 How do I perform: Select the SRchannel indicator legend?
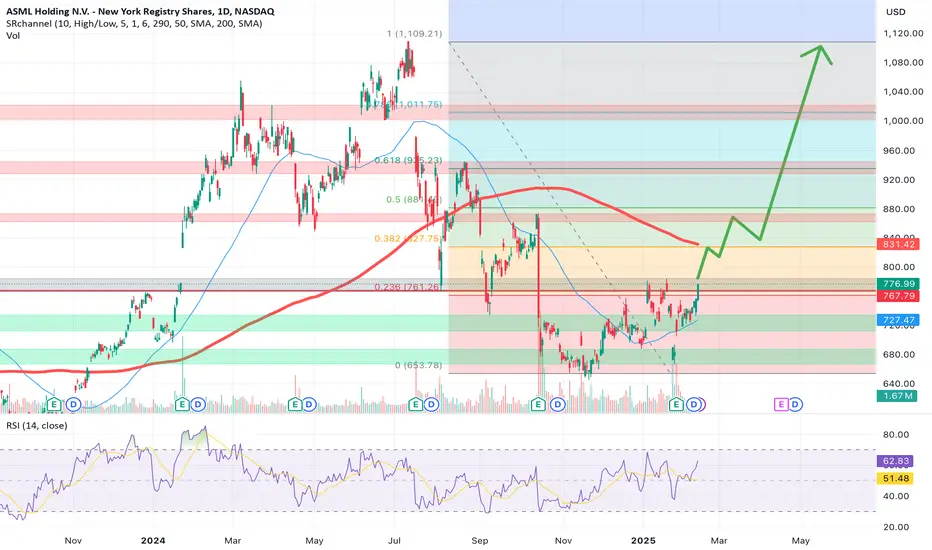pos(134,24)
